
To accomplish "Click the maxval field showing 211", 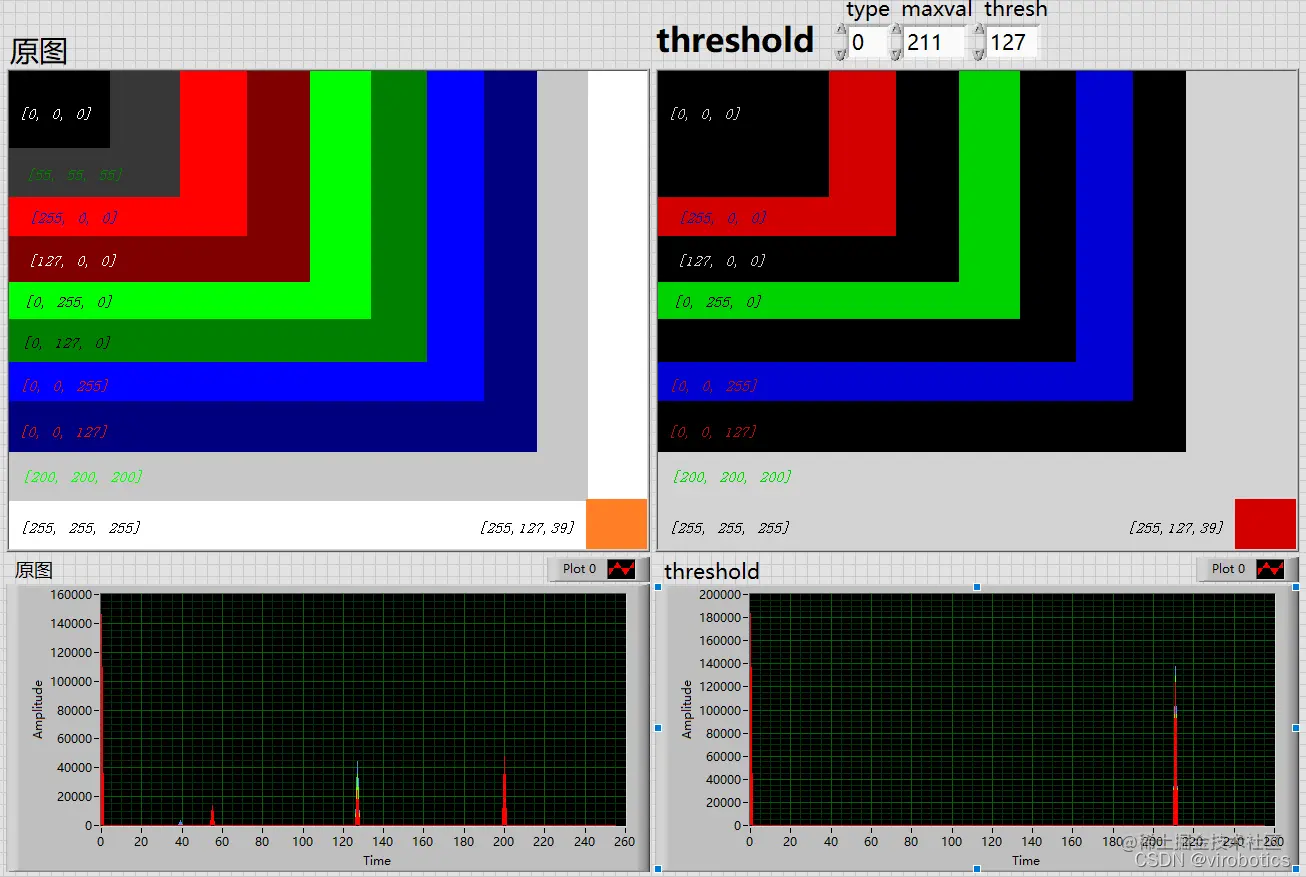I will [936, 42].
